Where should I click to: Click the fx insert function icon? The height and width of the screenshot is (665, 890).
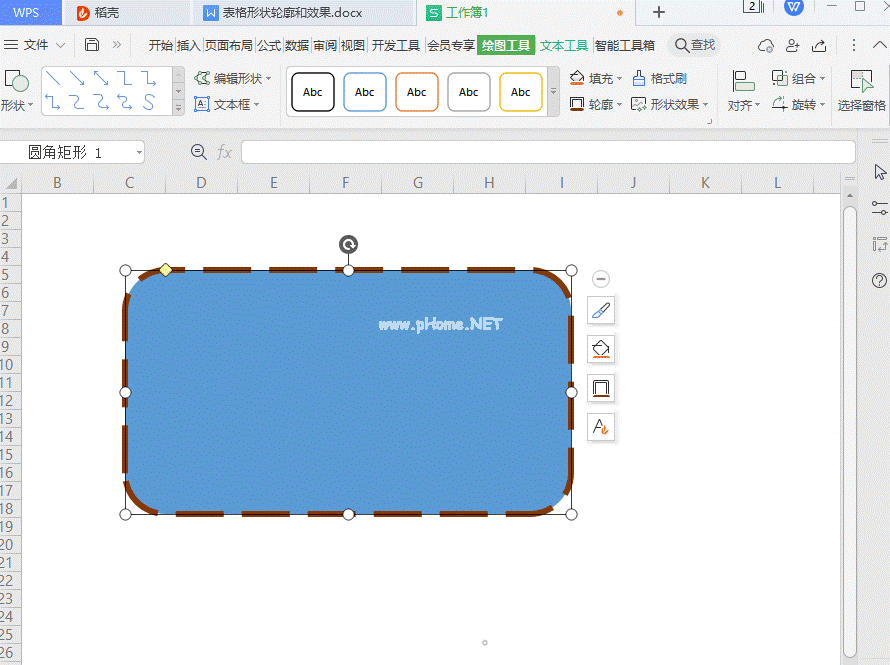coord(224,152)
